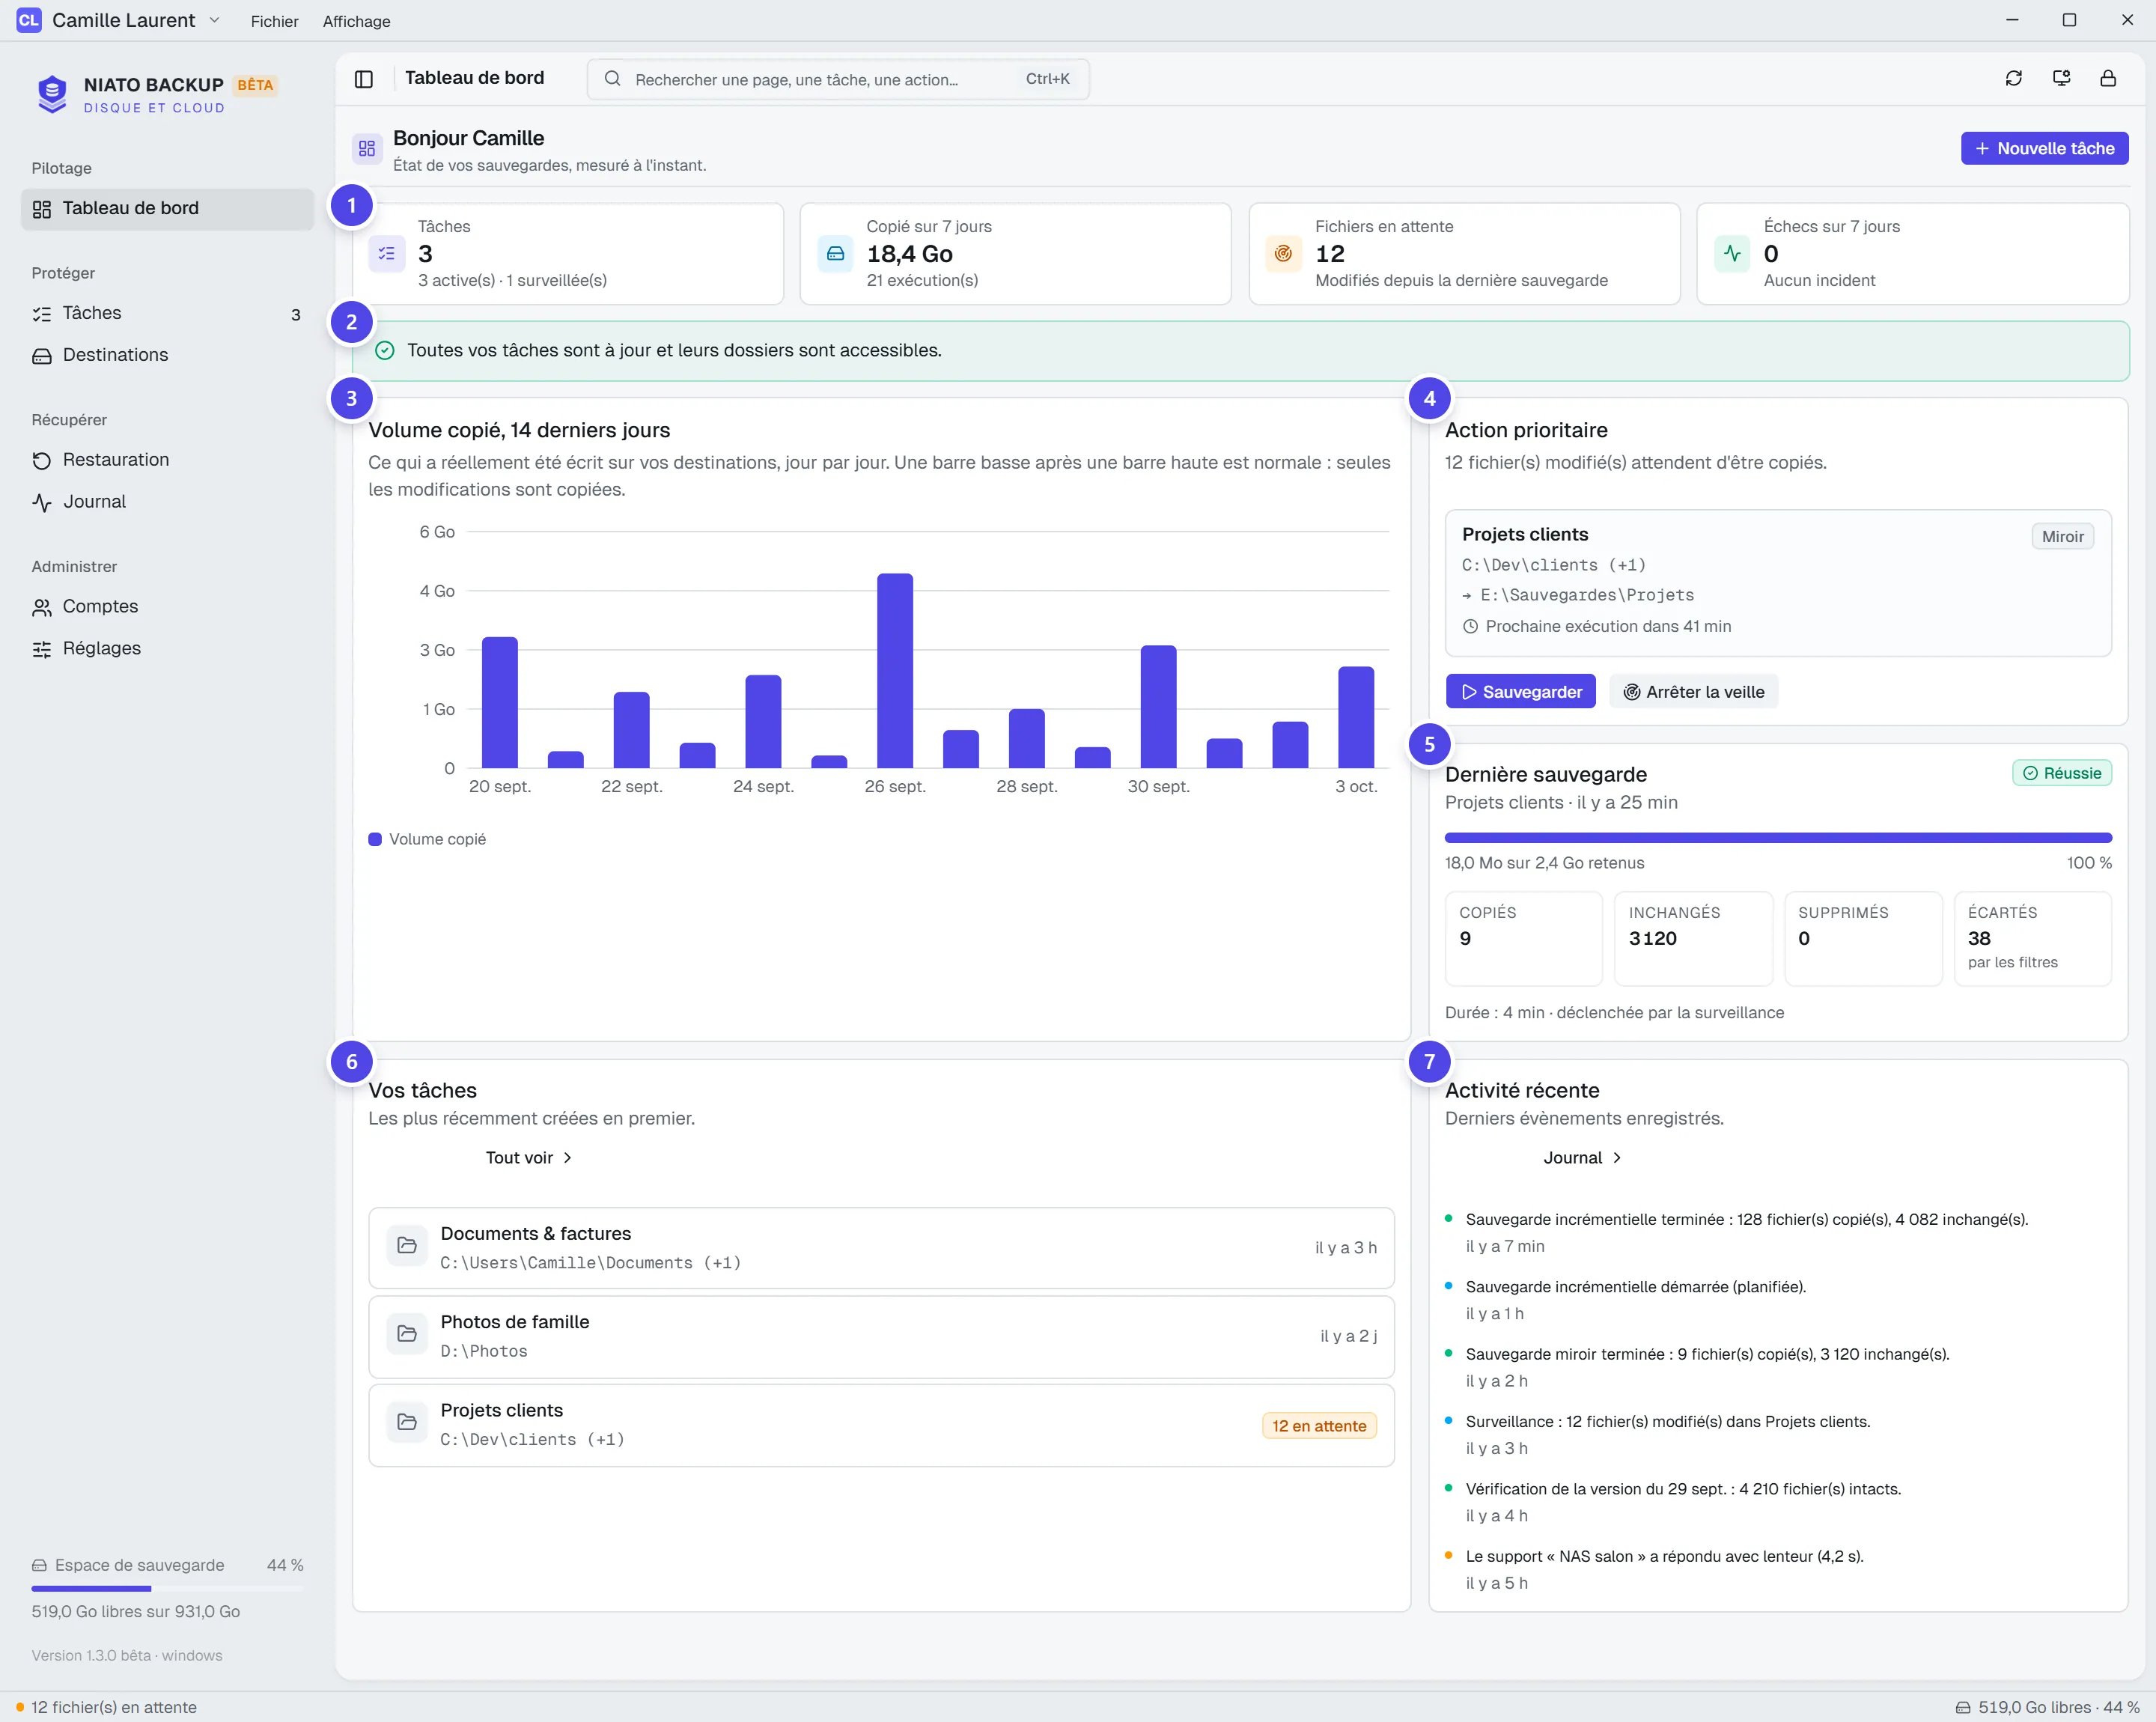This screenshot has height=1722, width=2156.
Task: Open the Camille Laurent account dropdown
Action: click(x=119, y=20)
